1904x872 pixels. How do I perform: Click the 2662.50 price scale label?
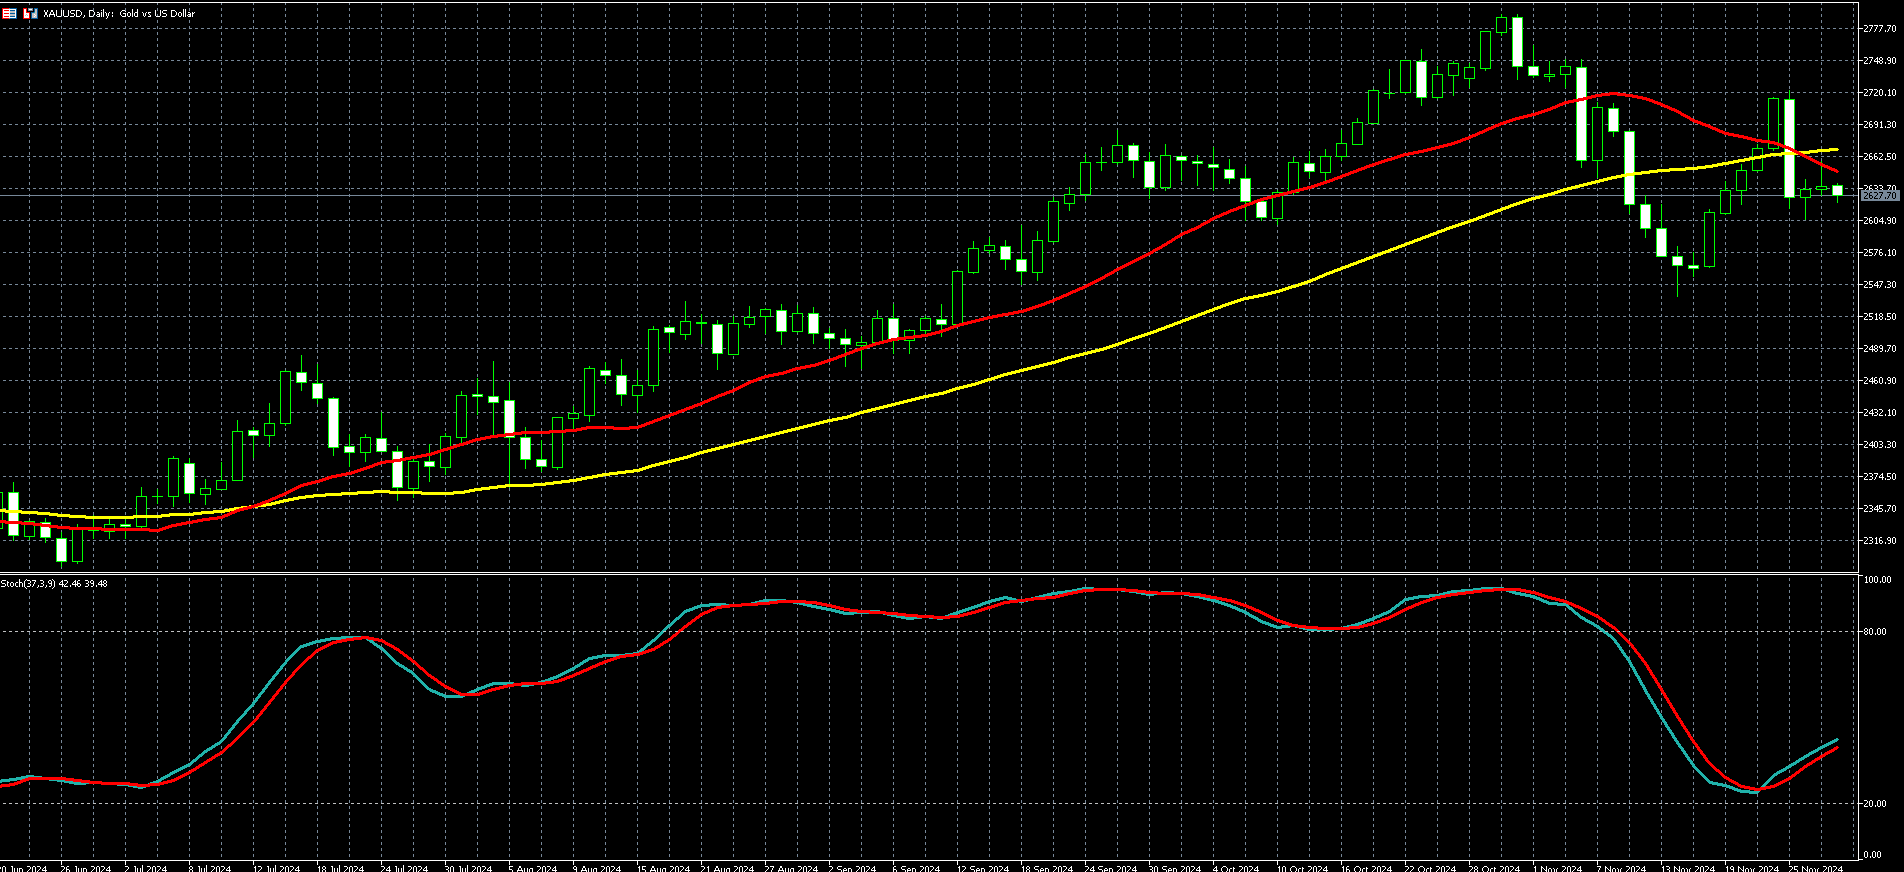1880,157
